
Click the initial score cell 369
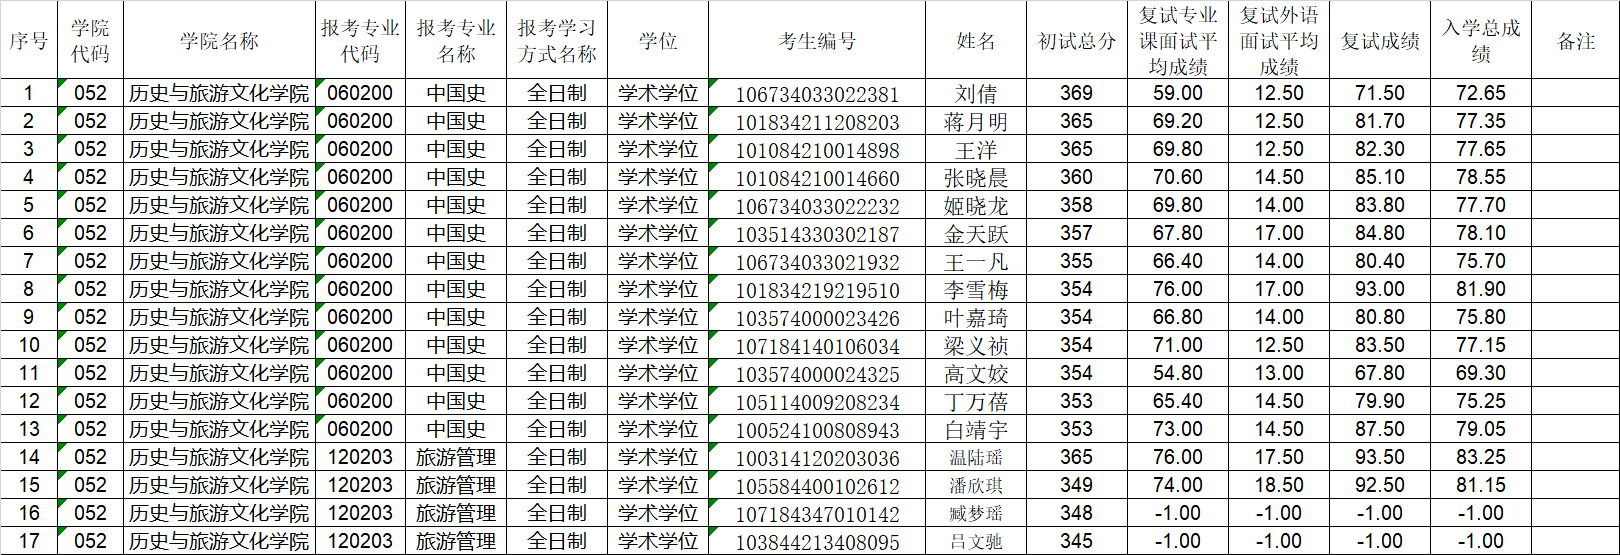coord(1076,93)
